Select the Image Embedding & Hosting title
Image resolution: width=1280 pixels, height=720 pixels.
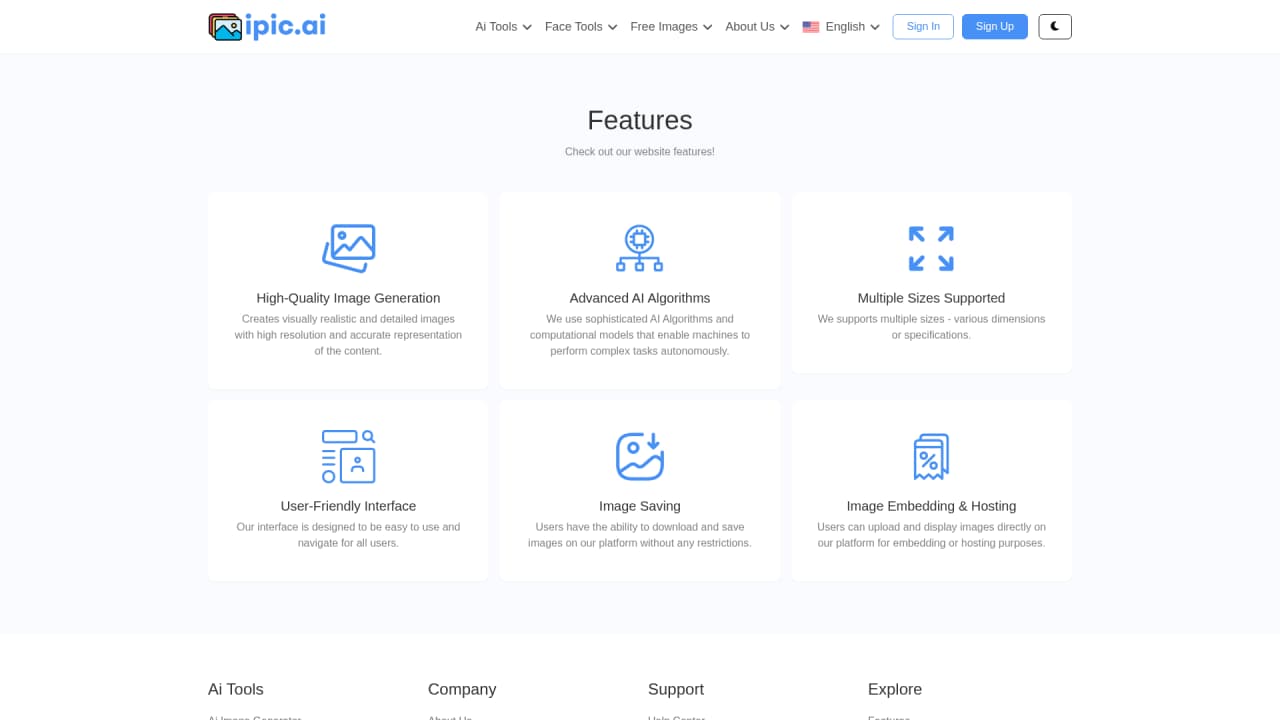(x=931, y=506)
